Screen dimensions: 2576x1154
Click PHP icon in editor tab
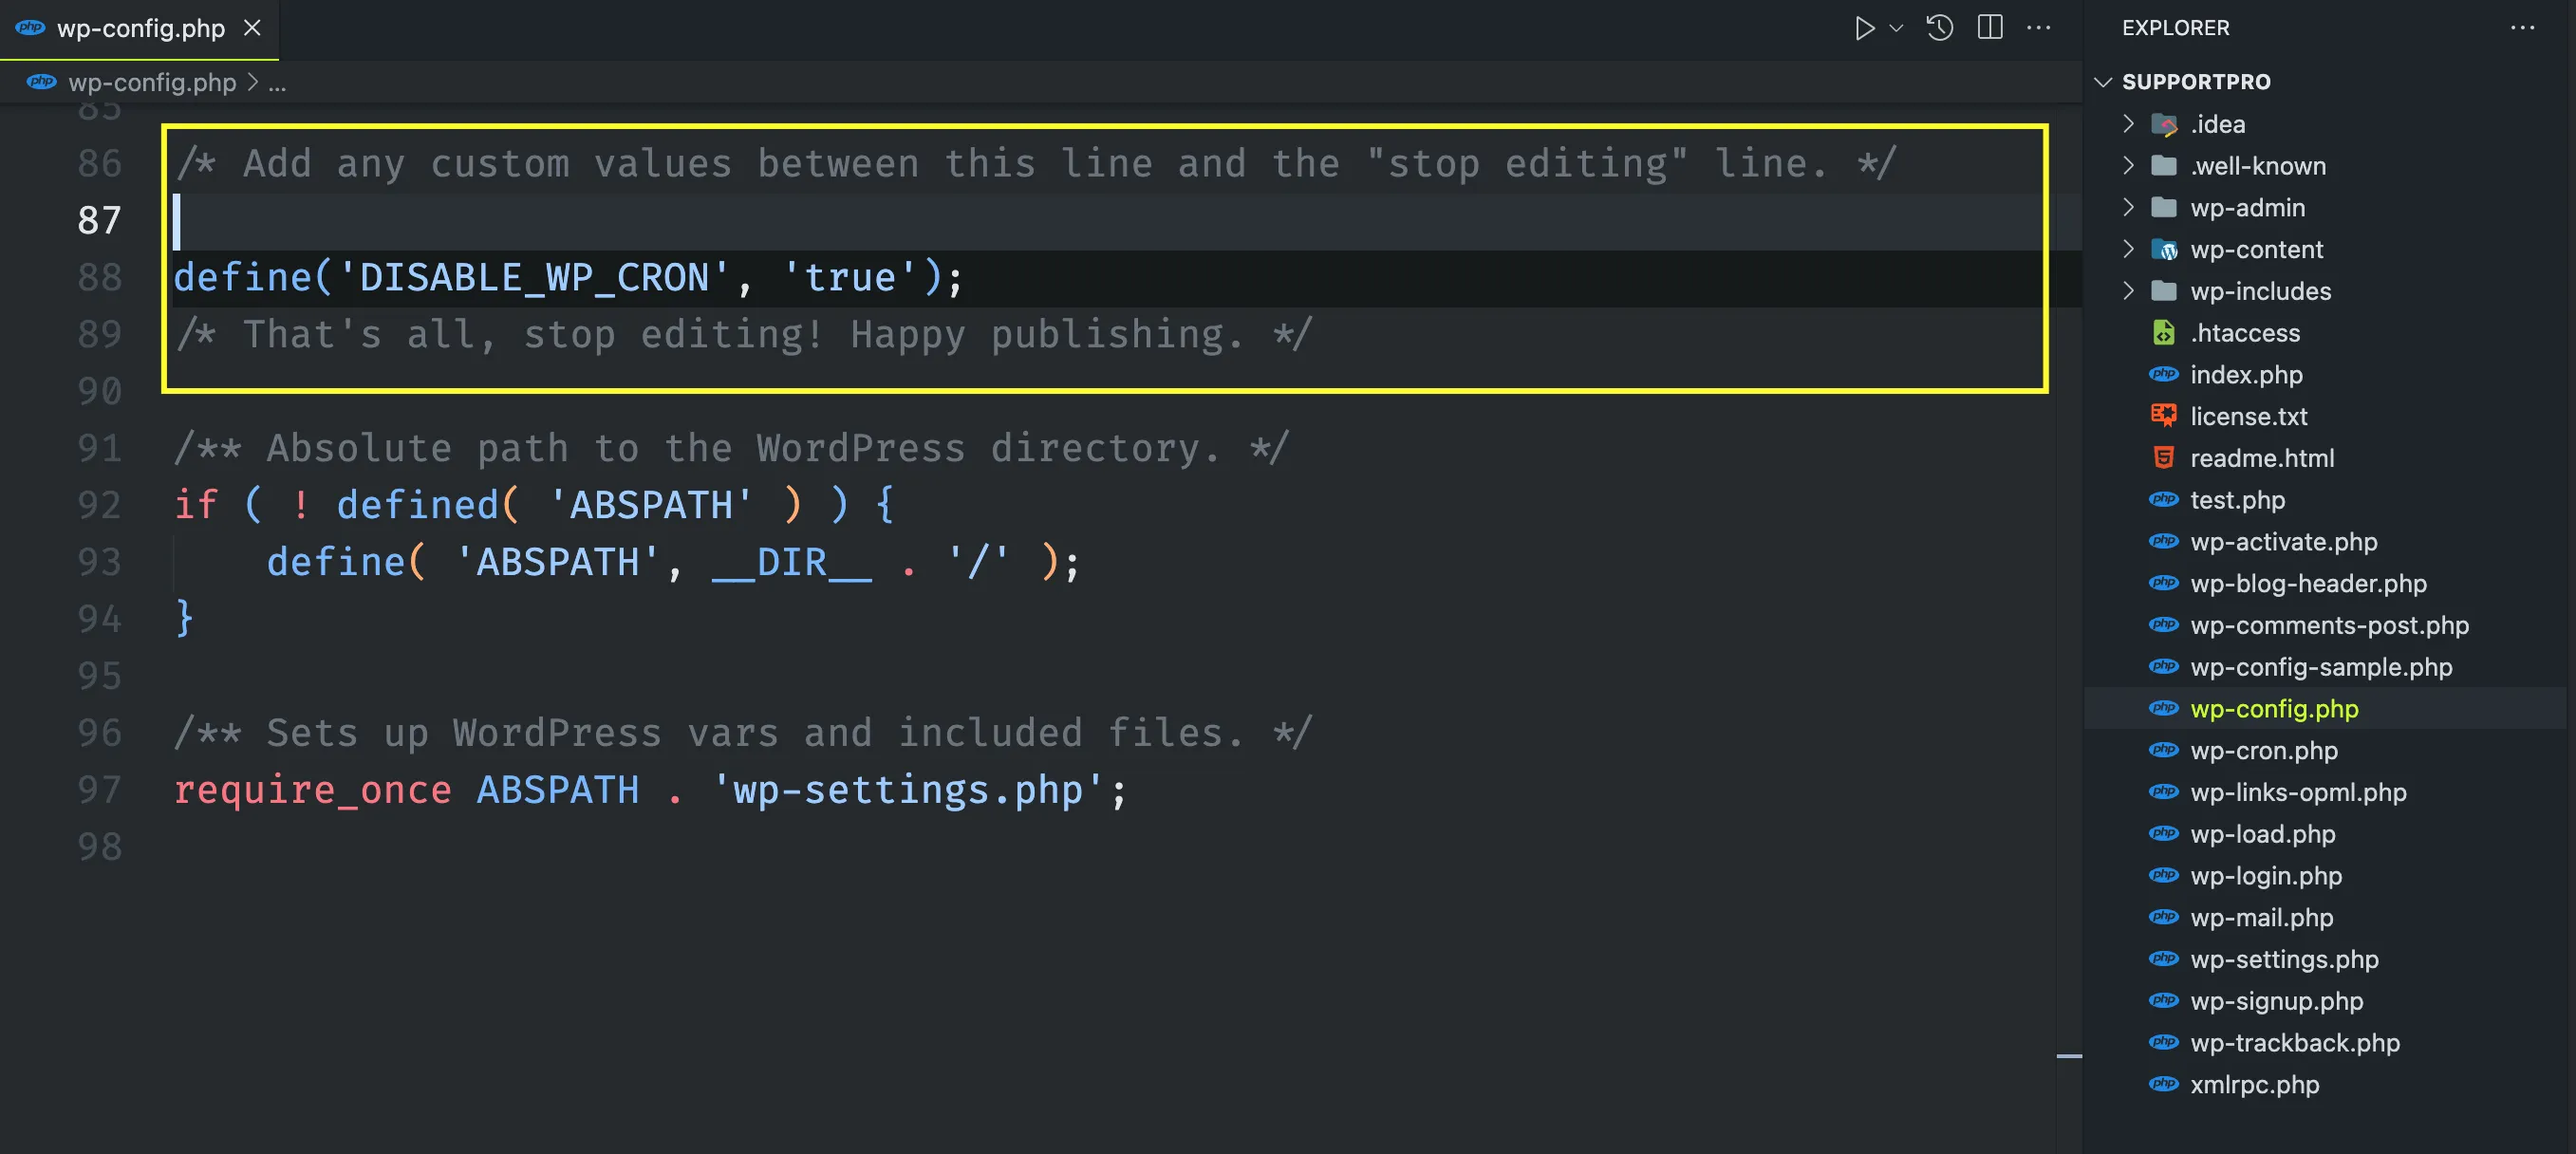click(x=30, y=28)
